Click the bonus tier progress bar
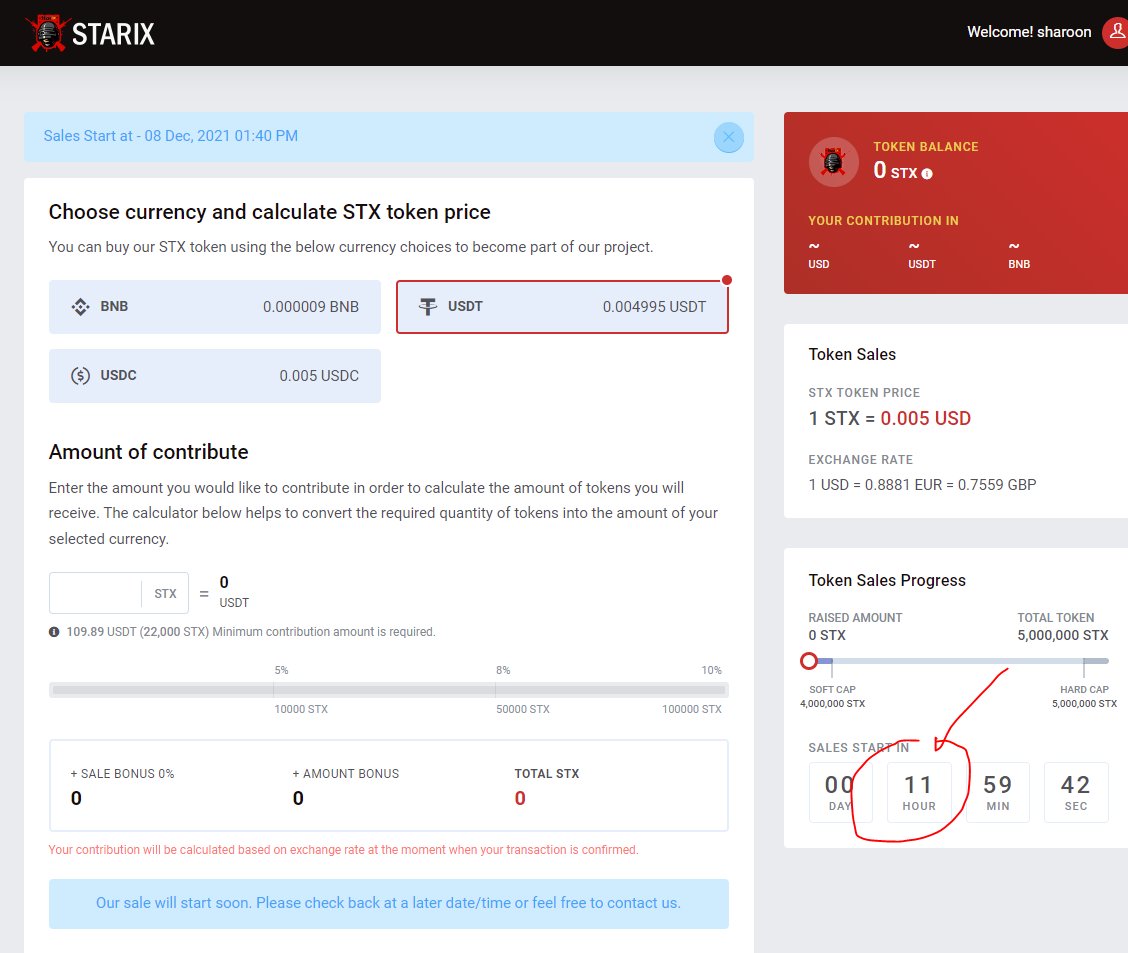This screenshot has height=953, width=1128. 388,690
